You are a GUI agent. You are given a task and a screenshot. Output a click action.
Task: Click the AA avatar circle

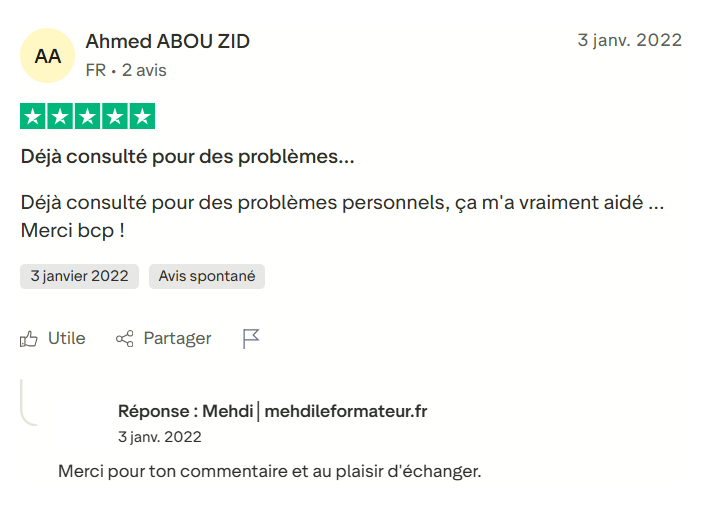click(x=47, y=56)
